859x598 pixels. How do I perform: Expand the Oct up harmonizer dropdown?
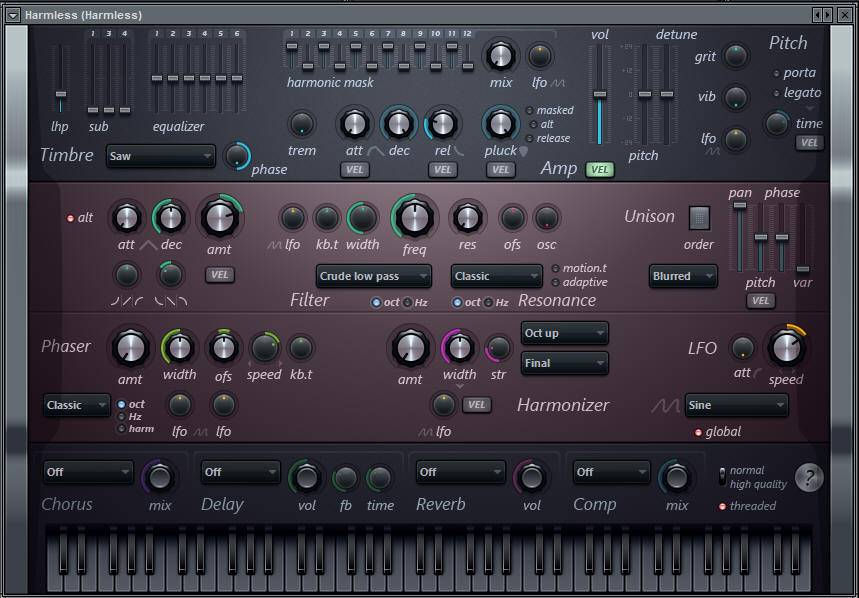click(565, 333)
